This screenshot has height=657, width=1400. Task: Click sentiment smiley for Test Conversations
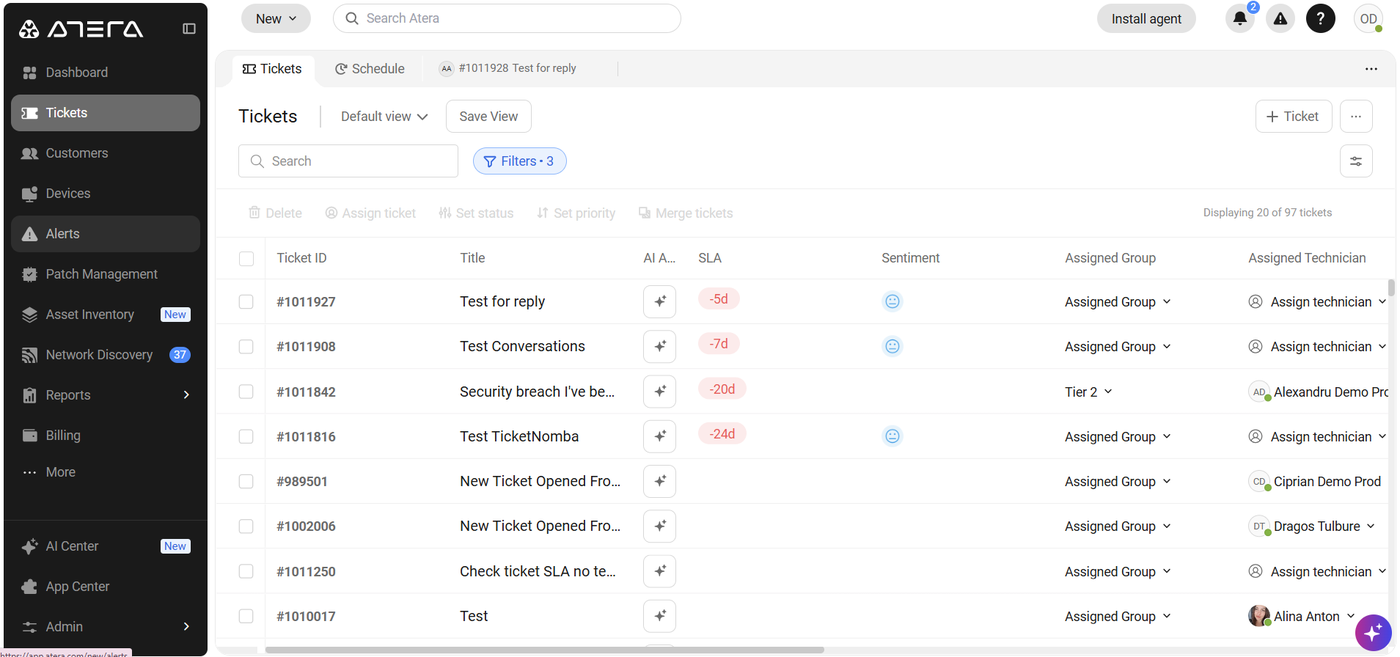click(893, 346)
